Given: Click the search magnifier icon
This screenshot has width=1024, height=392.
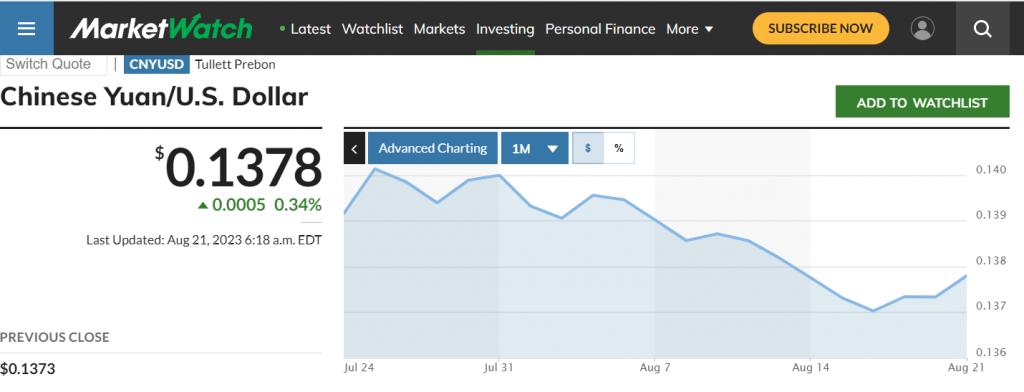Looking at the screenshot, I should tap(983, 29).
